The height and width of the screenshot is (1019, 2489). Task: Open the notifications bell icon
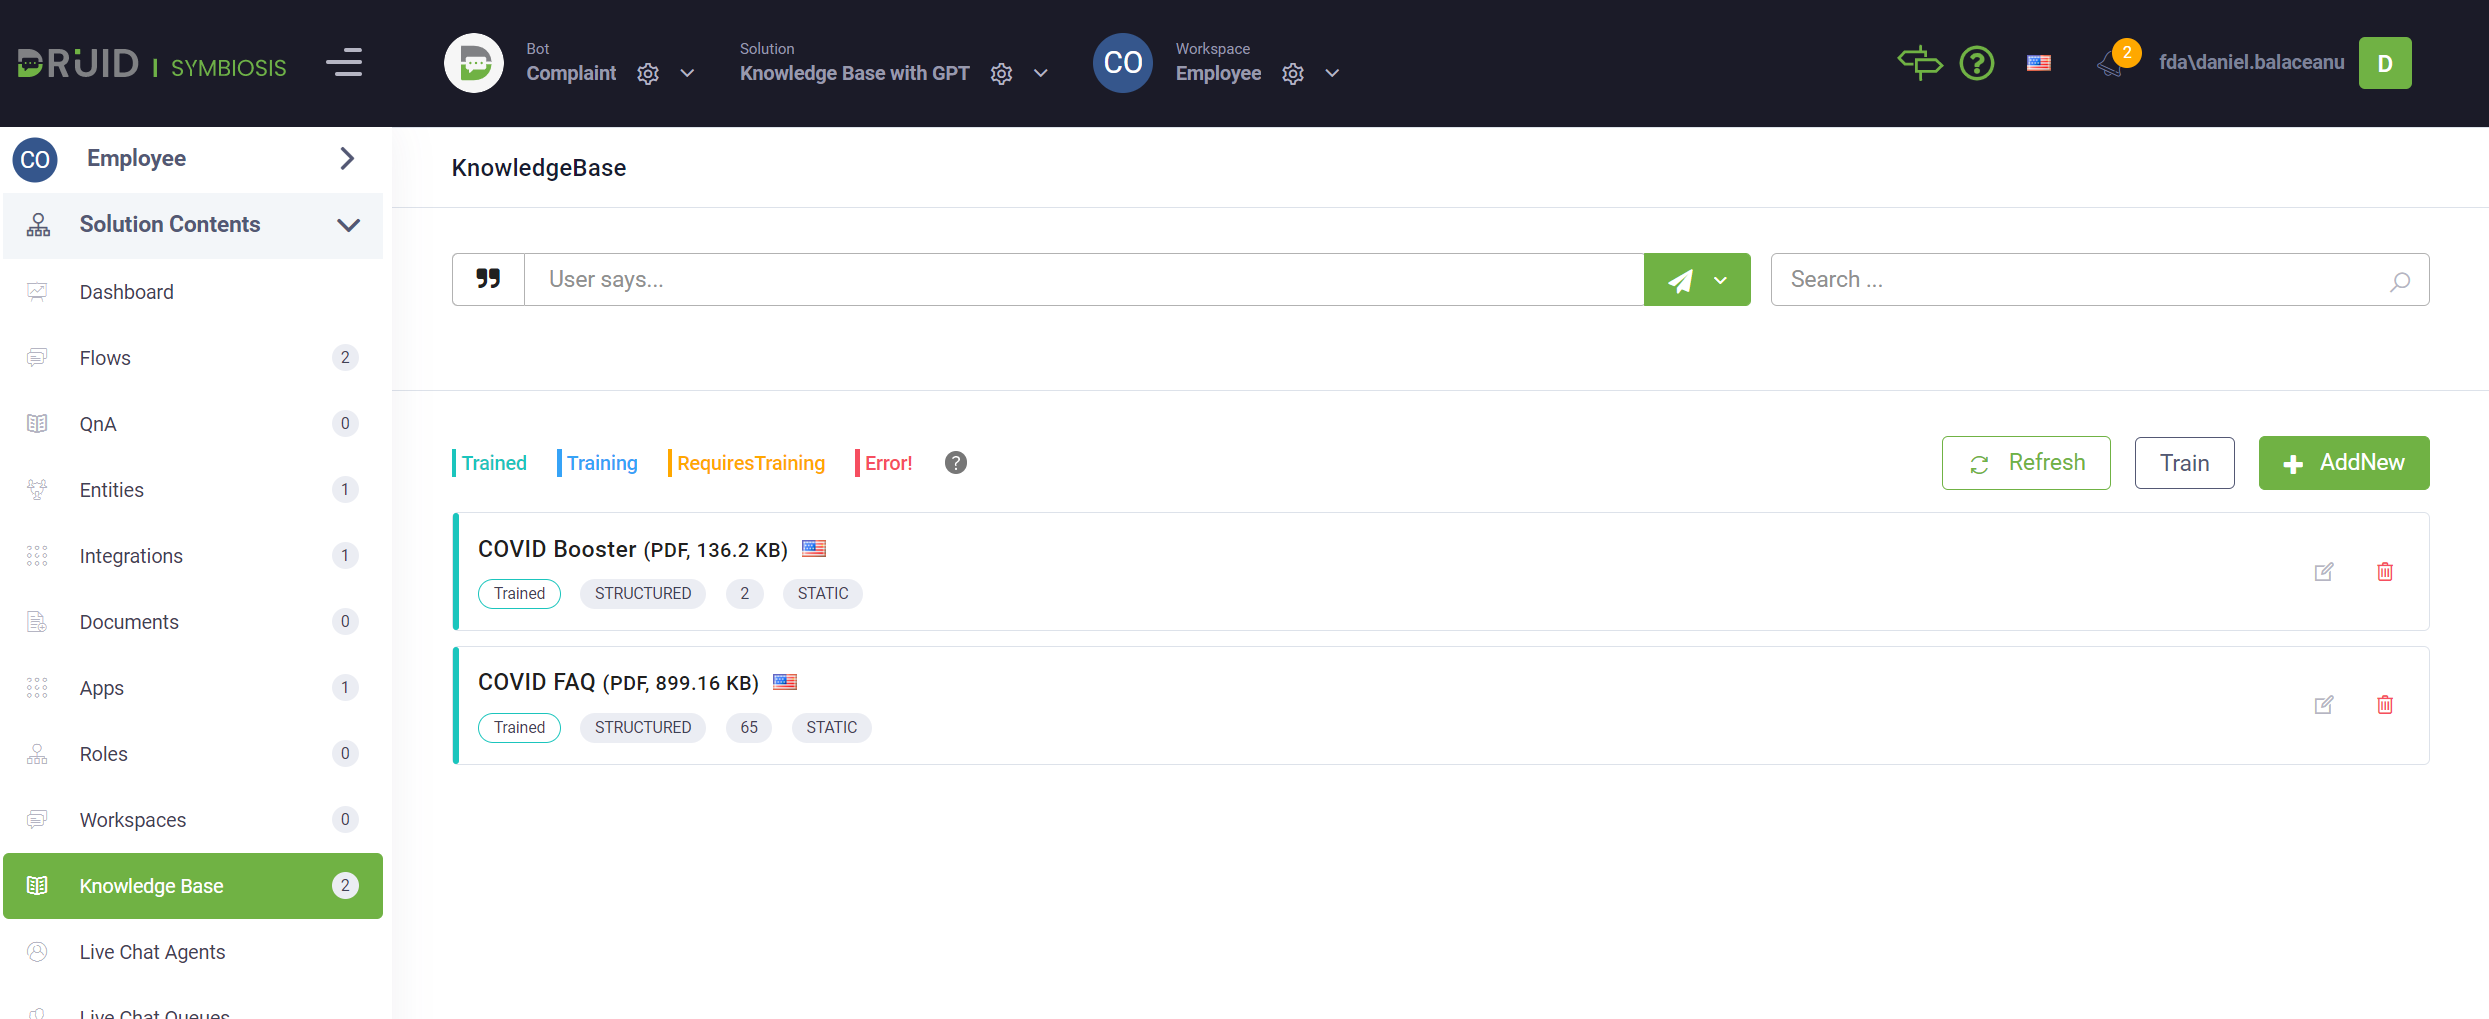(x=2111, y=65)
